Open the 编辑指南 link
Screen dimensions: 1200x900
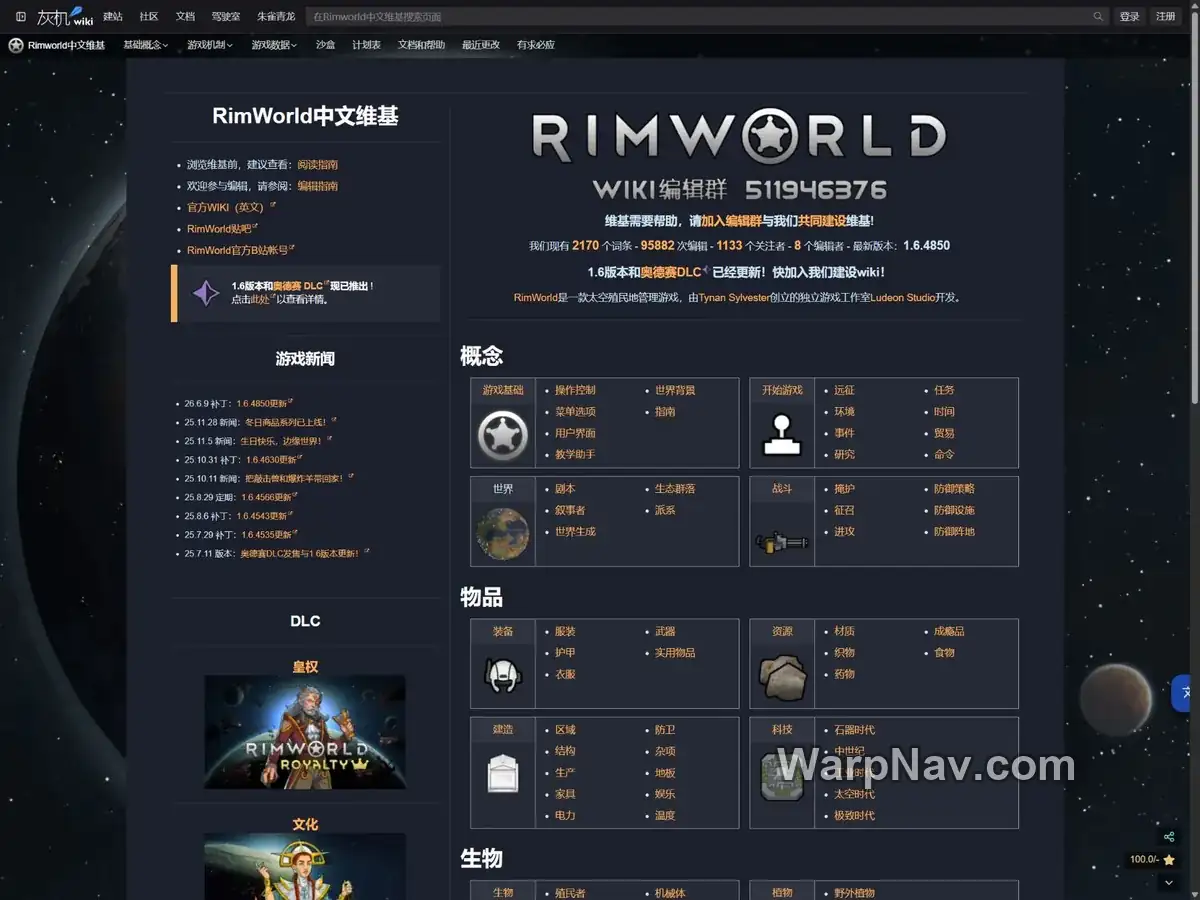tap(317, 186)
